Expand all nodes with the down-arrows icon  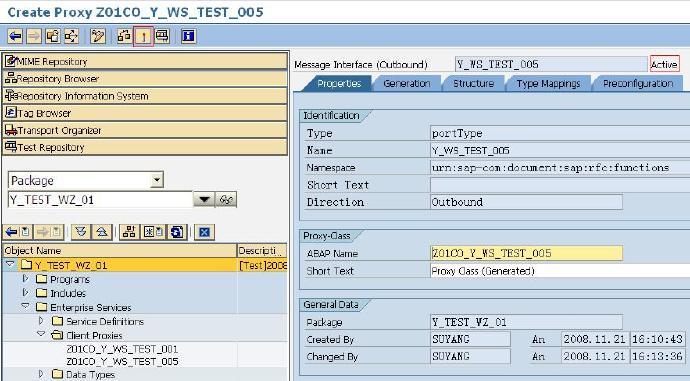pyautogui.click(x=81, y=232)
